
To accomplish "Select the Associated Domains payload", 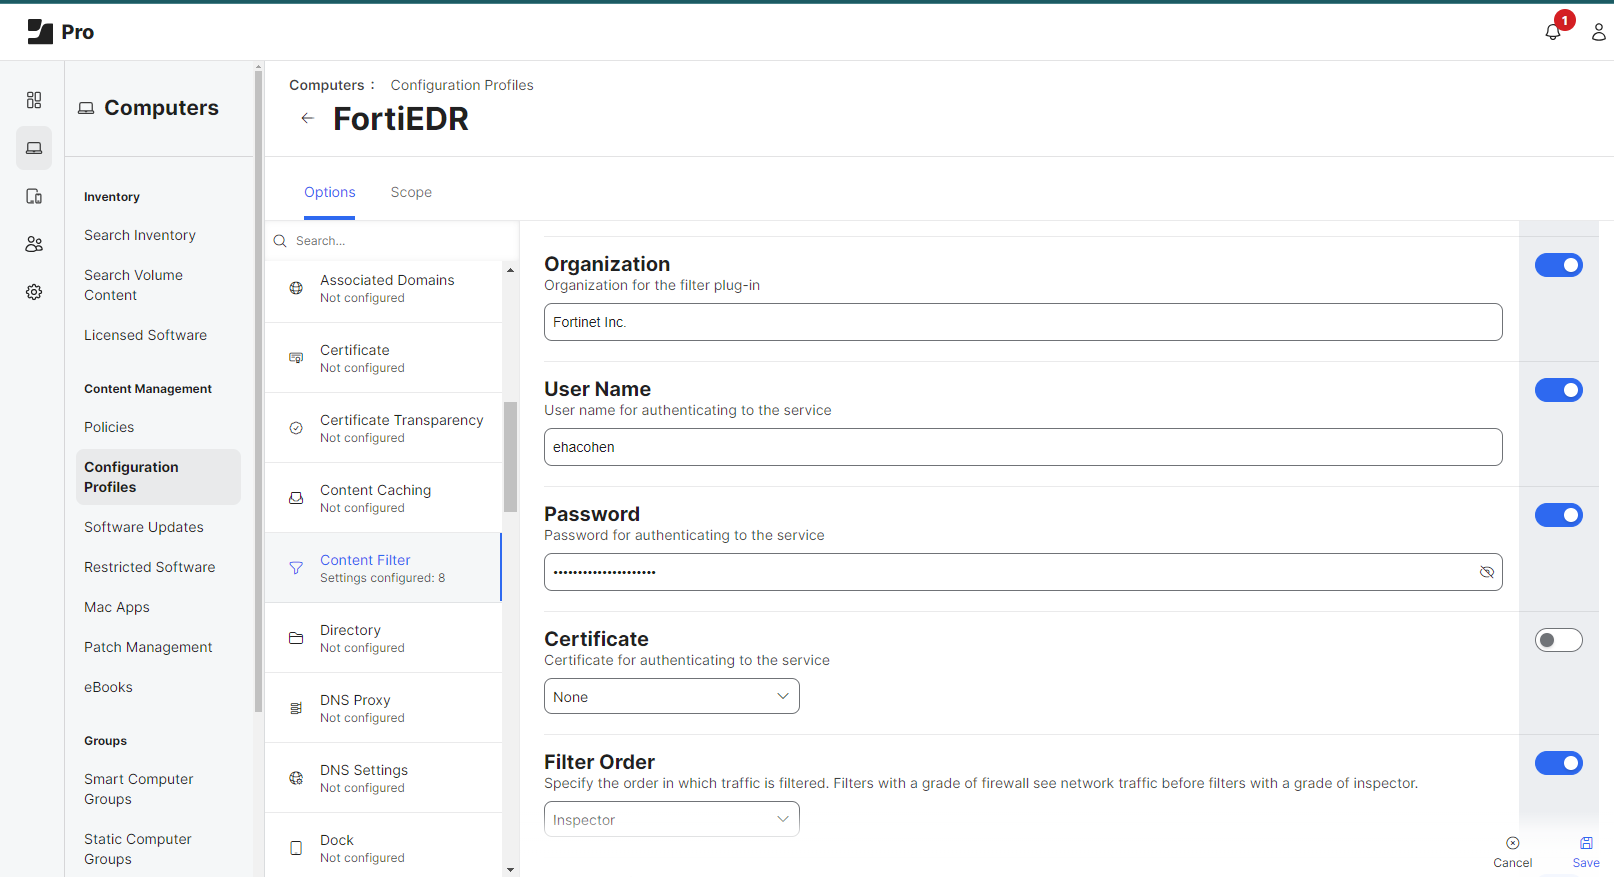I will pos(383,288).
